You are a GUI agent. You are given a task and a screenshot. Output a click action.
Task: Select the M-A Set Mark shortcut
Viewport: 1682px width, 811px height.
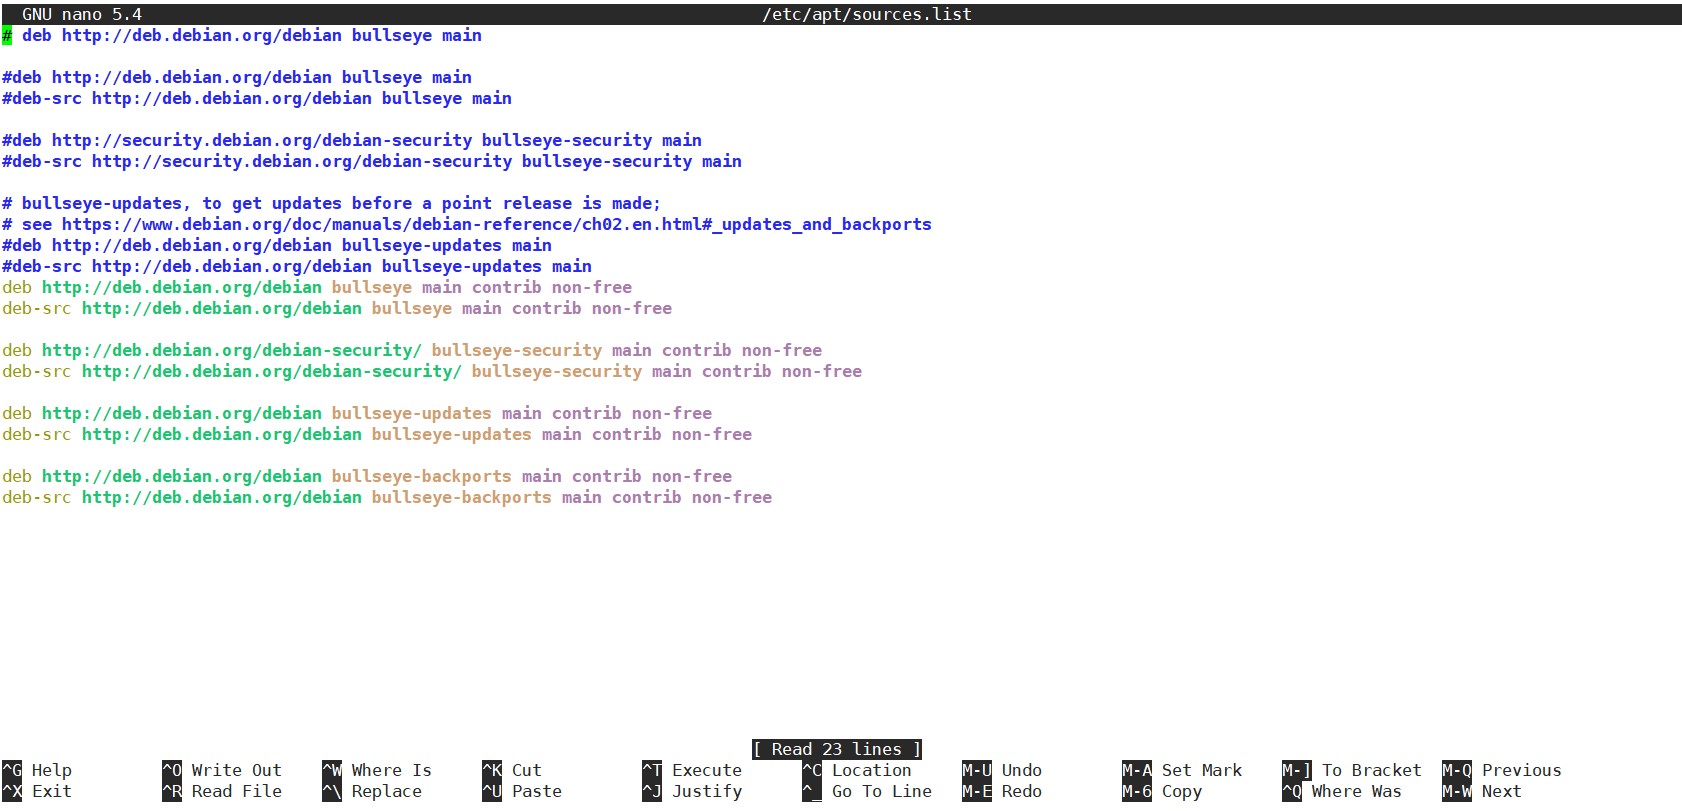[x=1182, y=770]
